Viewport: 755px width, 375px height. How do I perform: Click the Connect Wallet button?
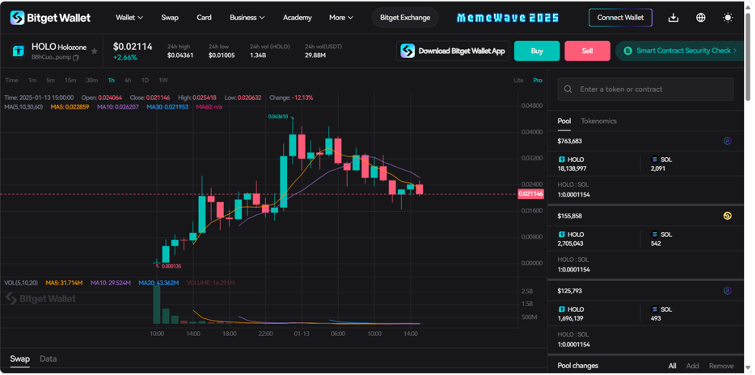pyautogui.click(x=620, y=17)
